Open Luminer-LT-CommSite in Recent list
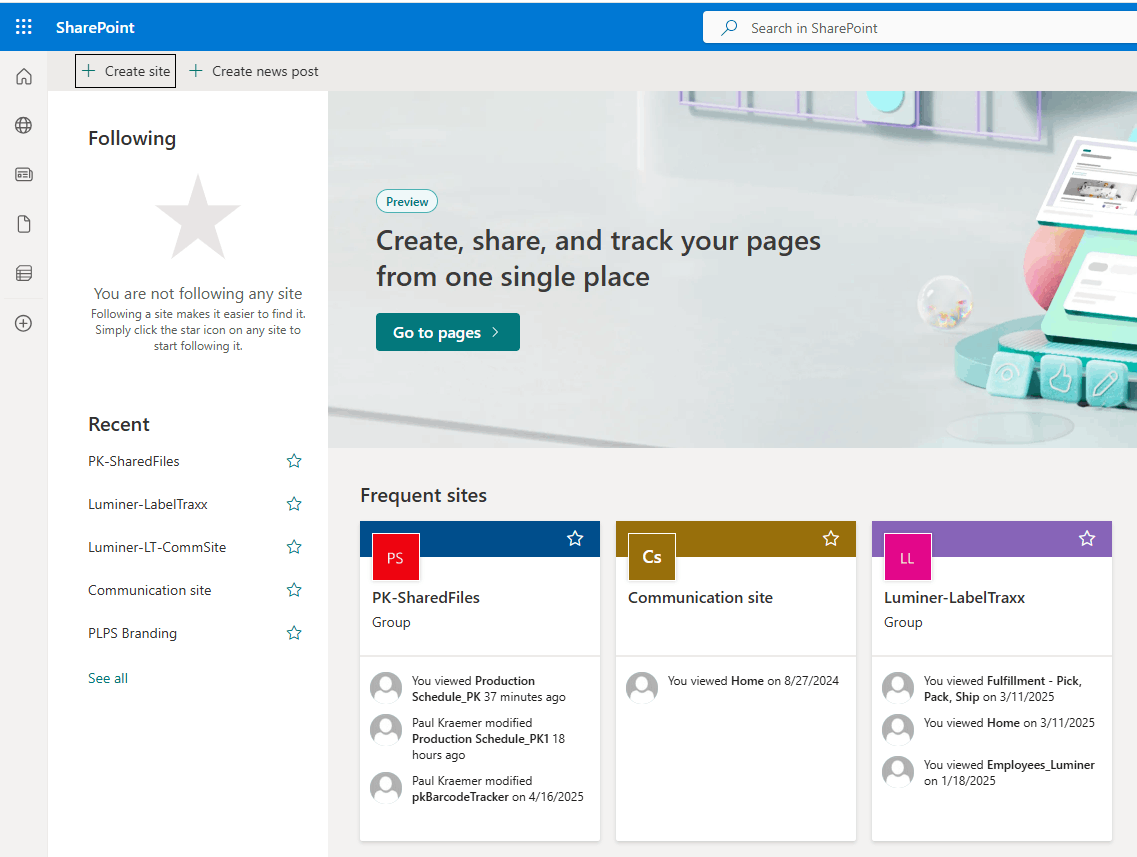 coord(157,547)
